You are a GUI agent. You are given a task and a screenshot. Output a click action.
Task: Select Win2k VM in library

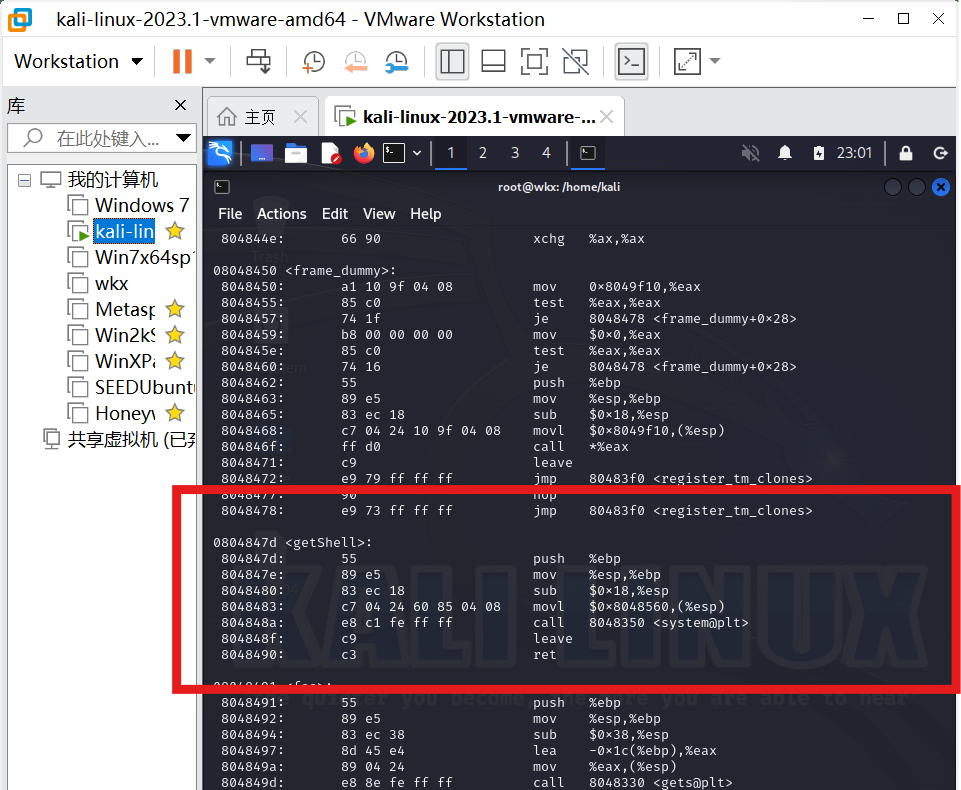pyautogui.click(x=112, y=335)
